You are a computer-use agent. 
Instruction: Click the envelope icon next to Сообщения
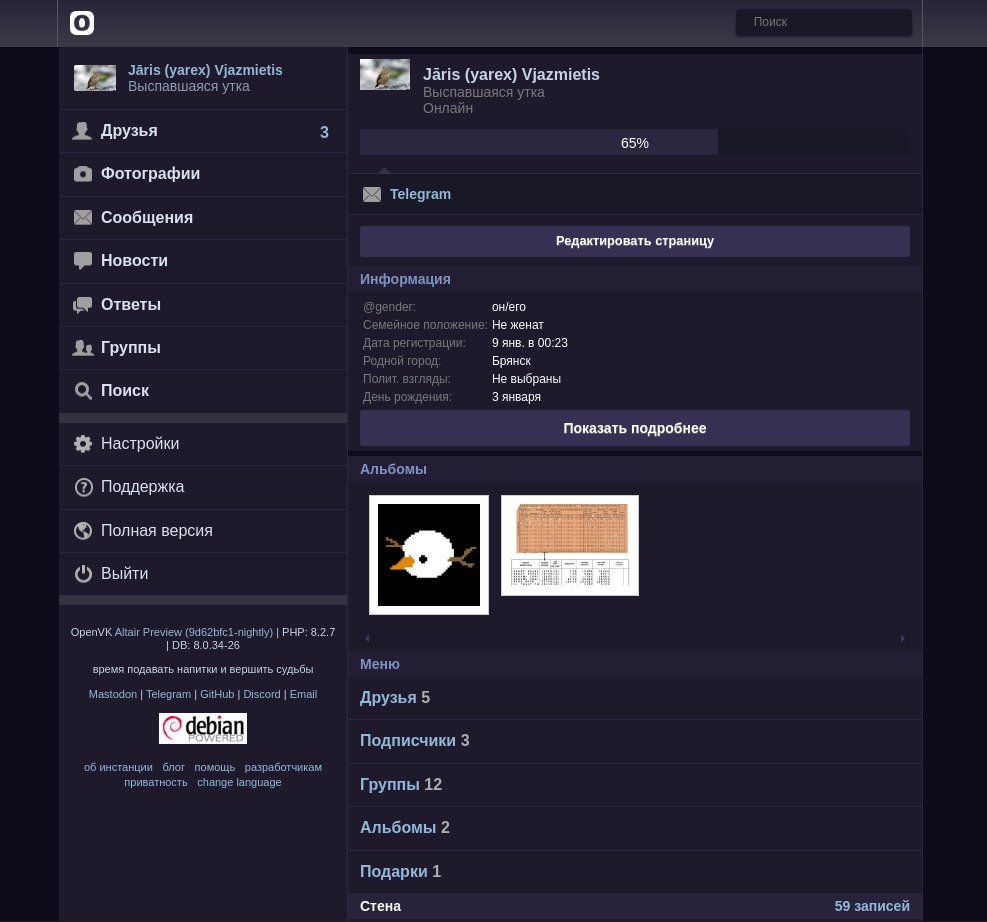82,217
